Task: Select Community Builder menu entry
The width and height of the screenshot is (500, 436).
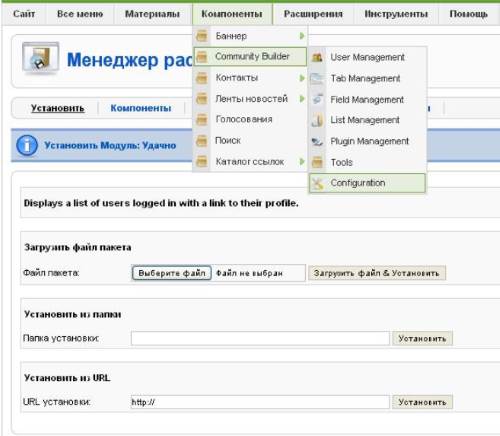Action: point(250,56)
